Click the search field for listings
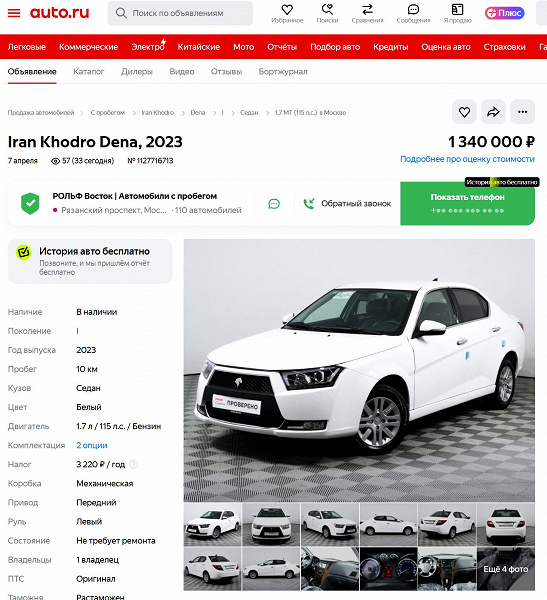This screenshot has height=600, width=547. click(180, 13)
